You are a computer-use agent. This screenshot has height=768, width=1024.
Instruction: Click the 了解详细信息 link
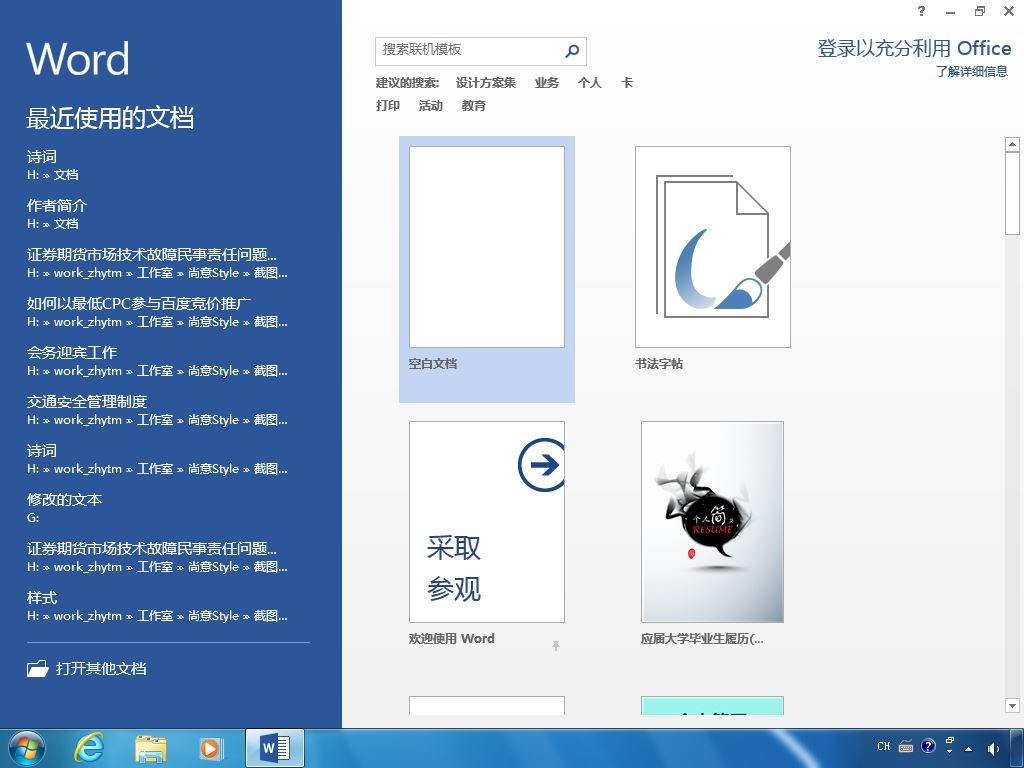click(972, 71)
